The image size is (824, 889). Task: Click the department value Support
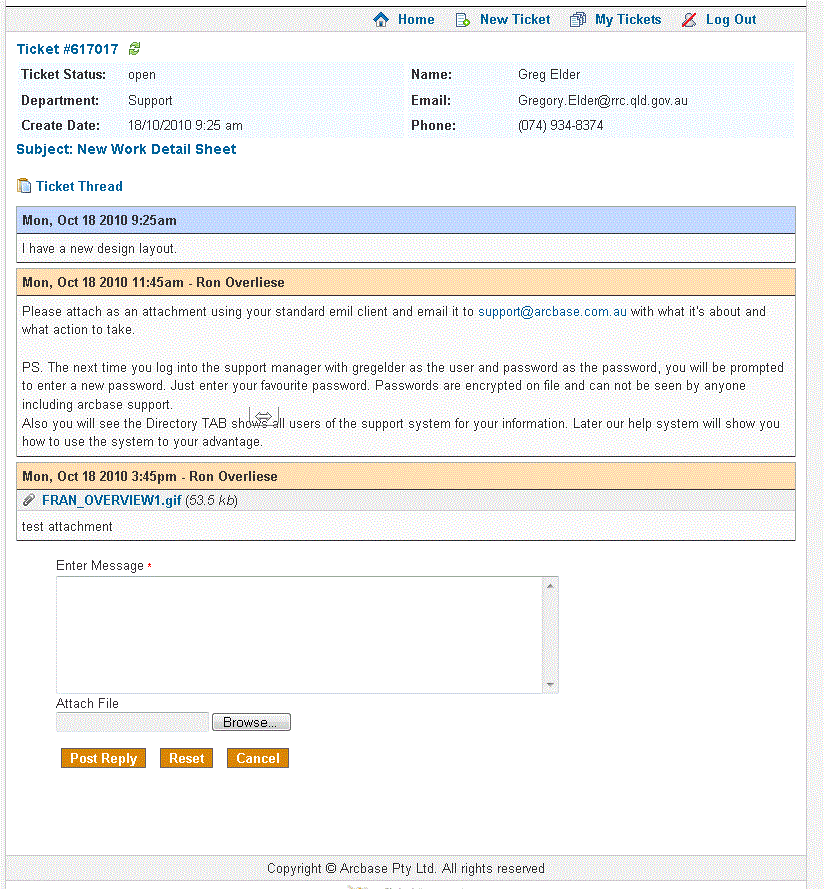coord(150,100)
